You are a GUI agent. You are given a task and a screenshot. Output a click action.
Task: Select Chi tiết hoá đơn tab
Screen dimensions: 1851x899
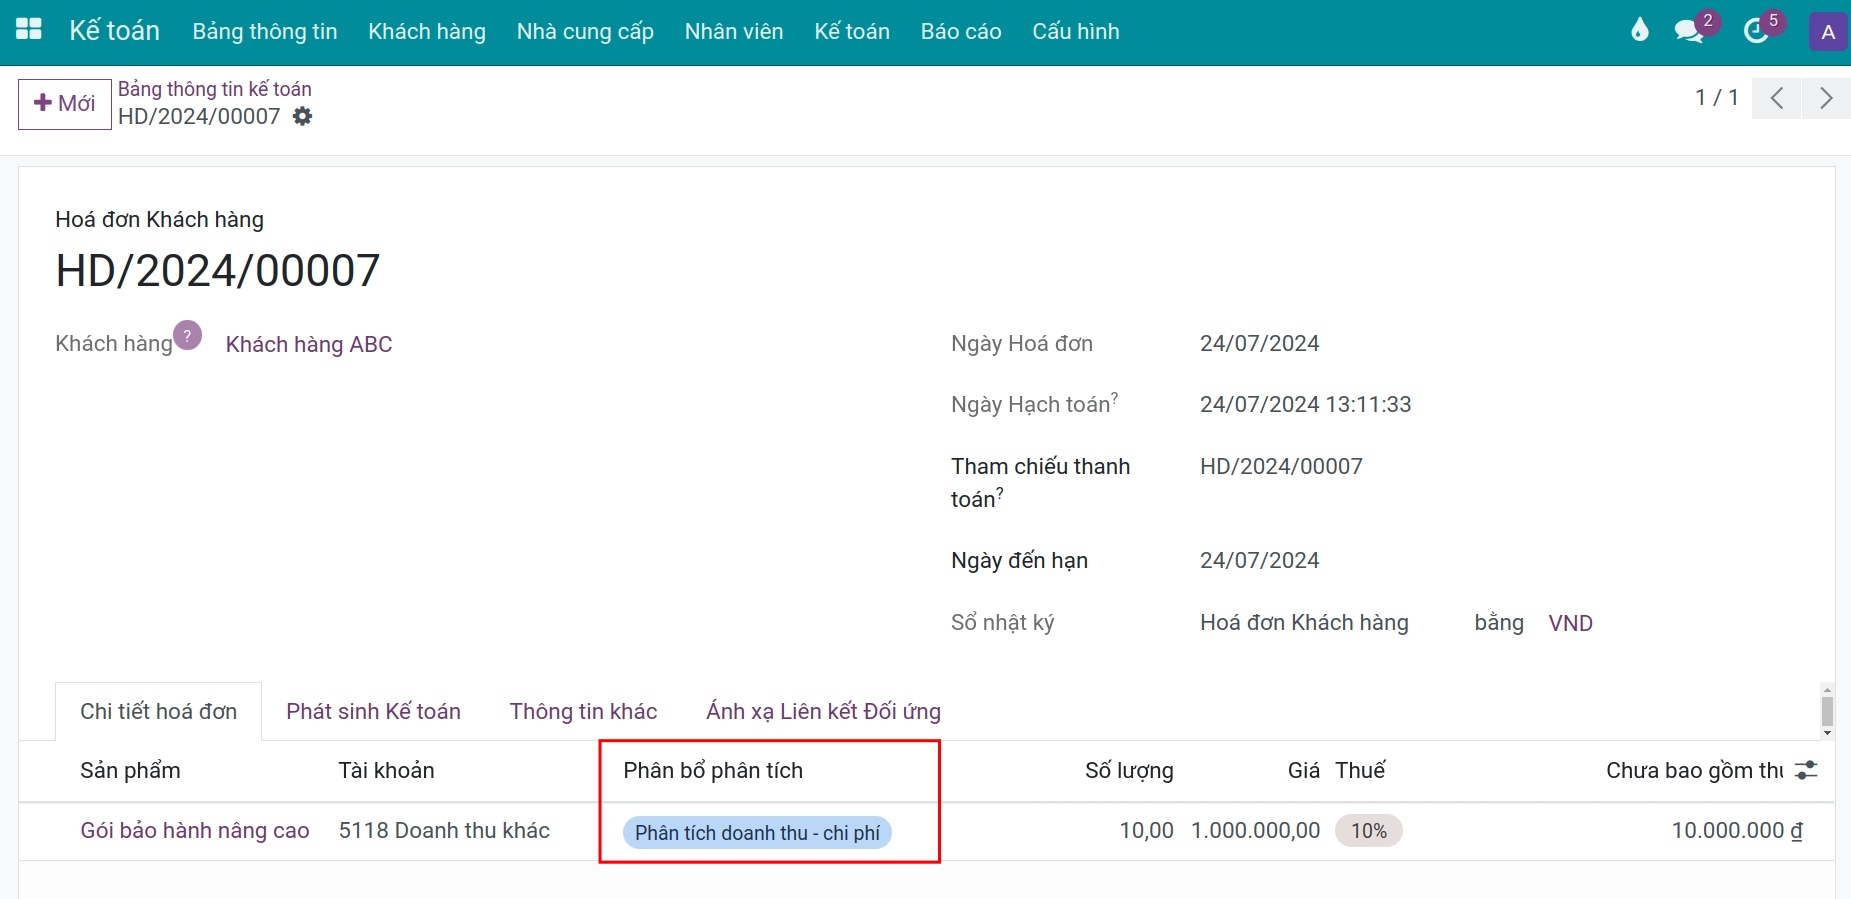click(159, 711)
